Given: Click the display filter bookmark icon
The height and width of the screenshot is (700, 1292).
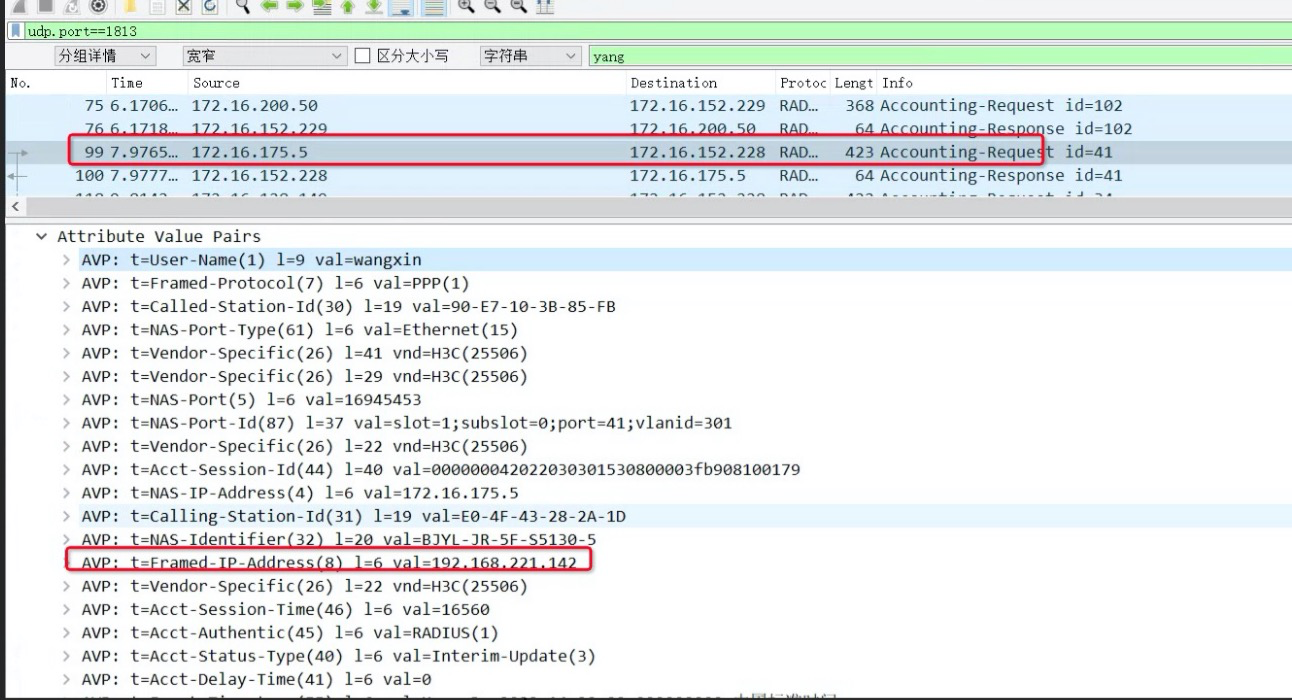Looking at the screenshot, I should 16,31.
